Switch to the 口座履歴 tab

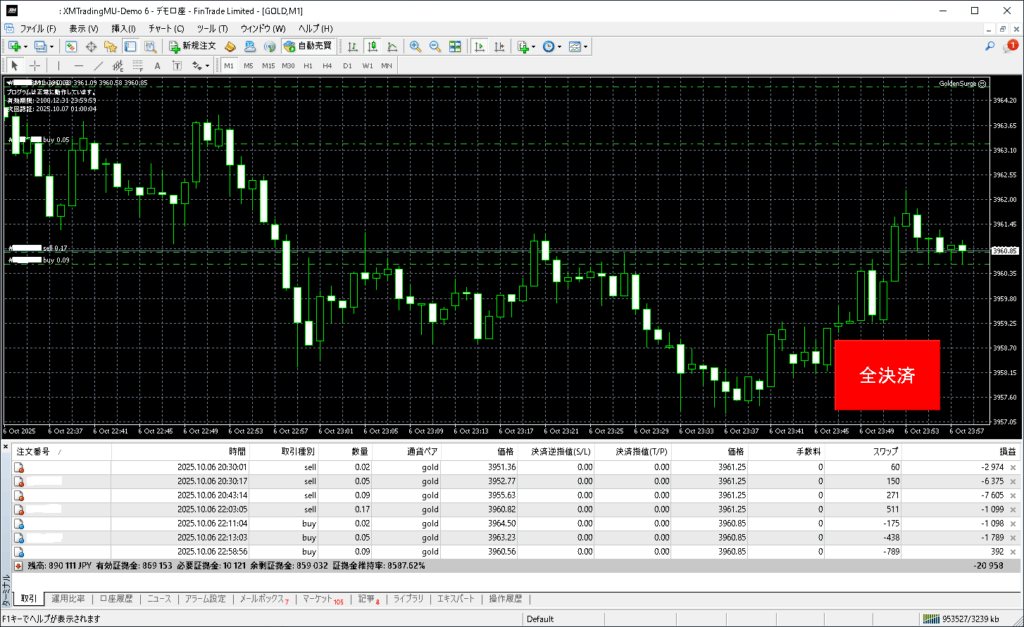pyautogui.click(x=115, y=599)
